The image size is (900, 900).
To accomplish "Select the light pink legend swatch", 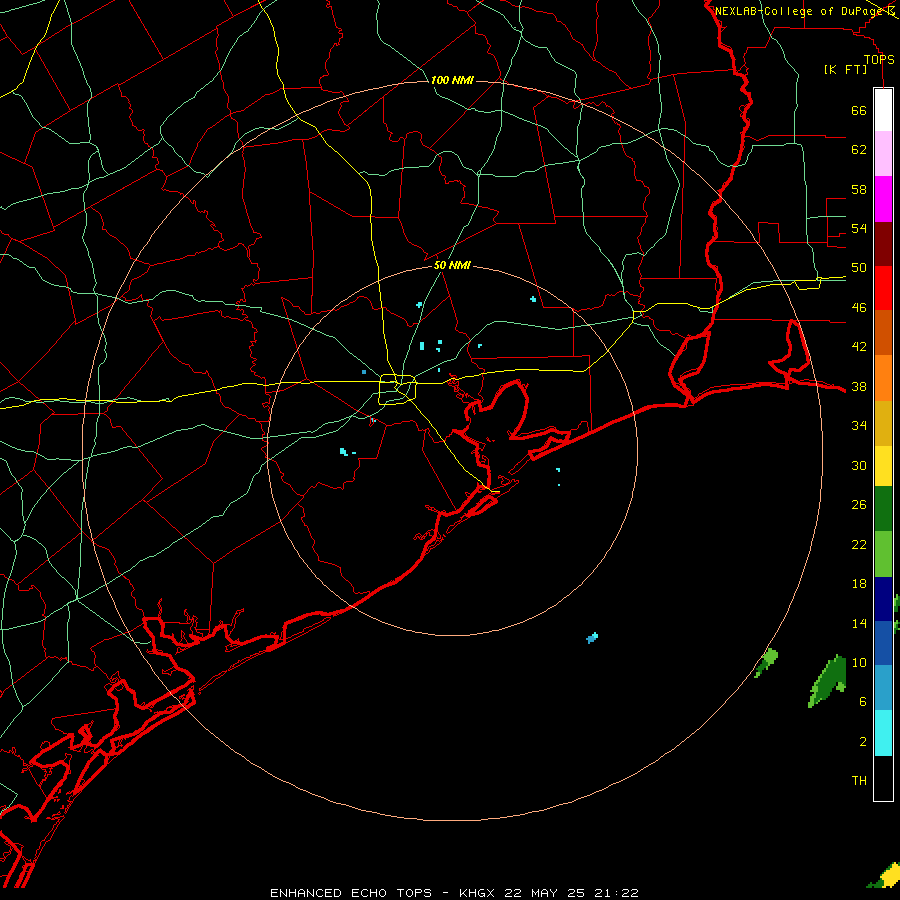I will click(x=883, y=153).
